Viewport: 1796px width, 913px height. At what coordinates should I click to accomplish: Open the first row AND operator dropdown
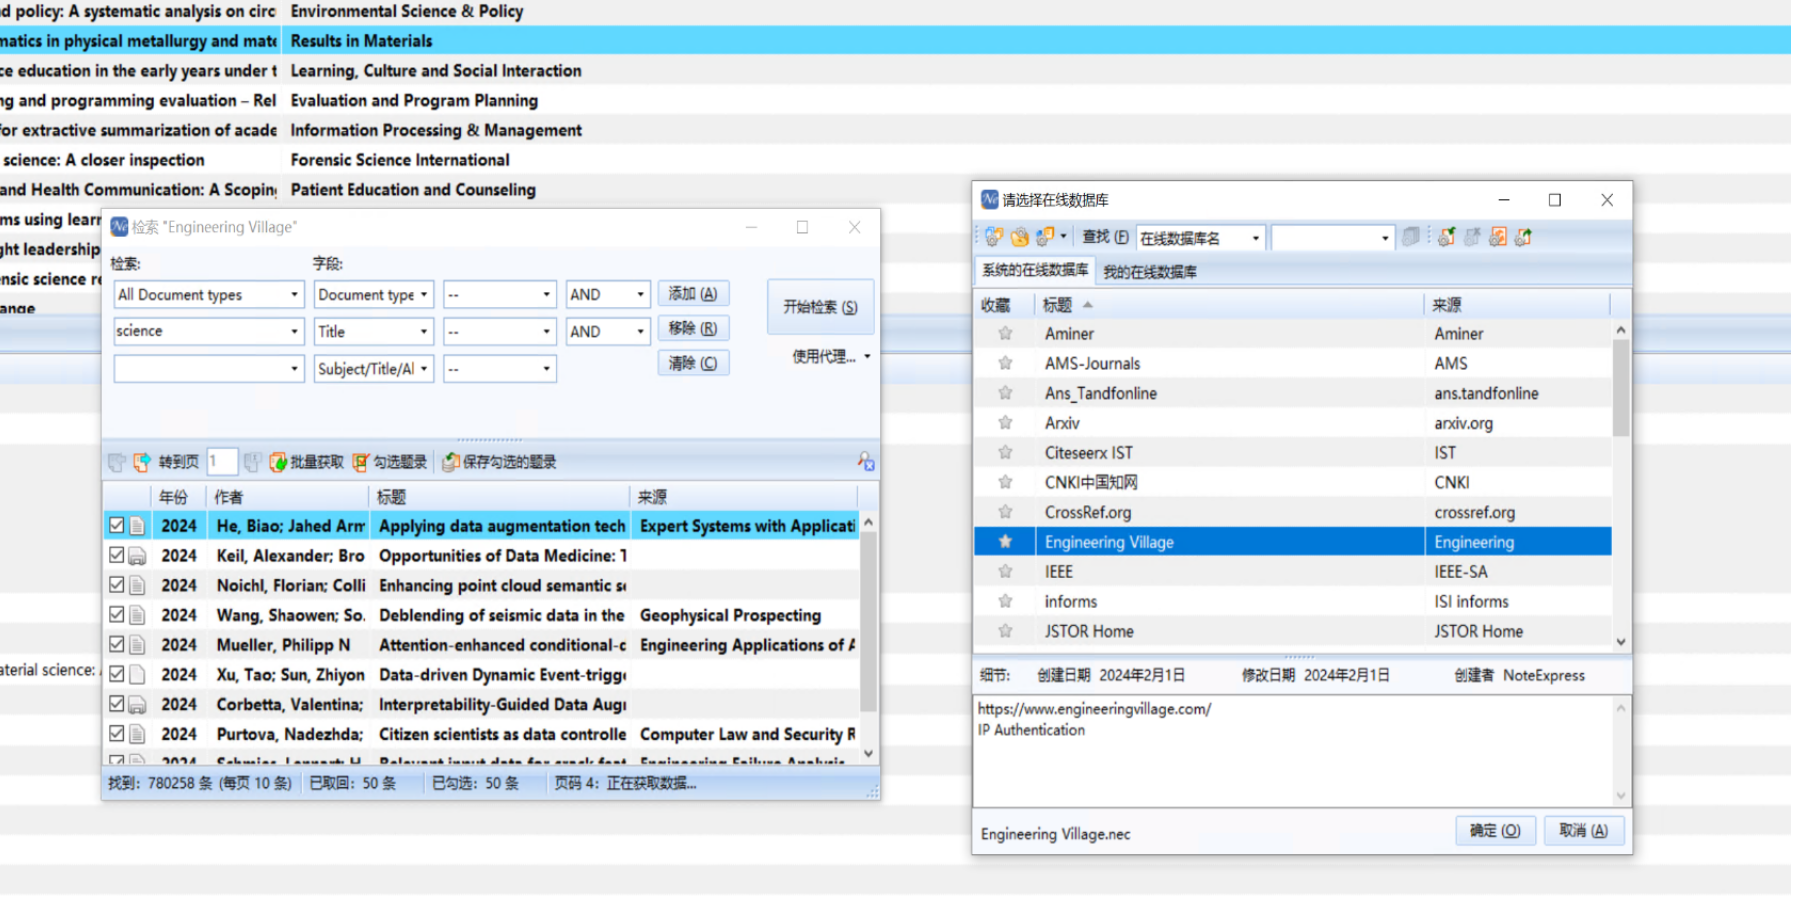point(640,295)
